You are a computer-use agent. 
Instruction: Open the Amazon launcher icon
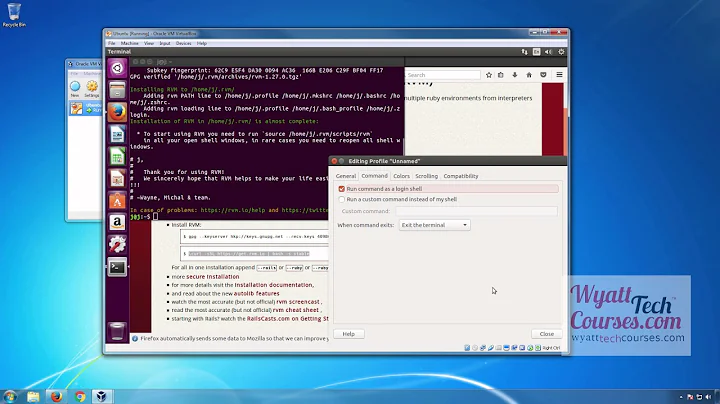(117, 223)
